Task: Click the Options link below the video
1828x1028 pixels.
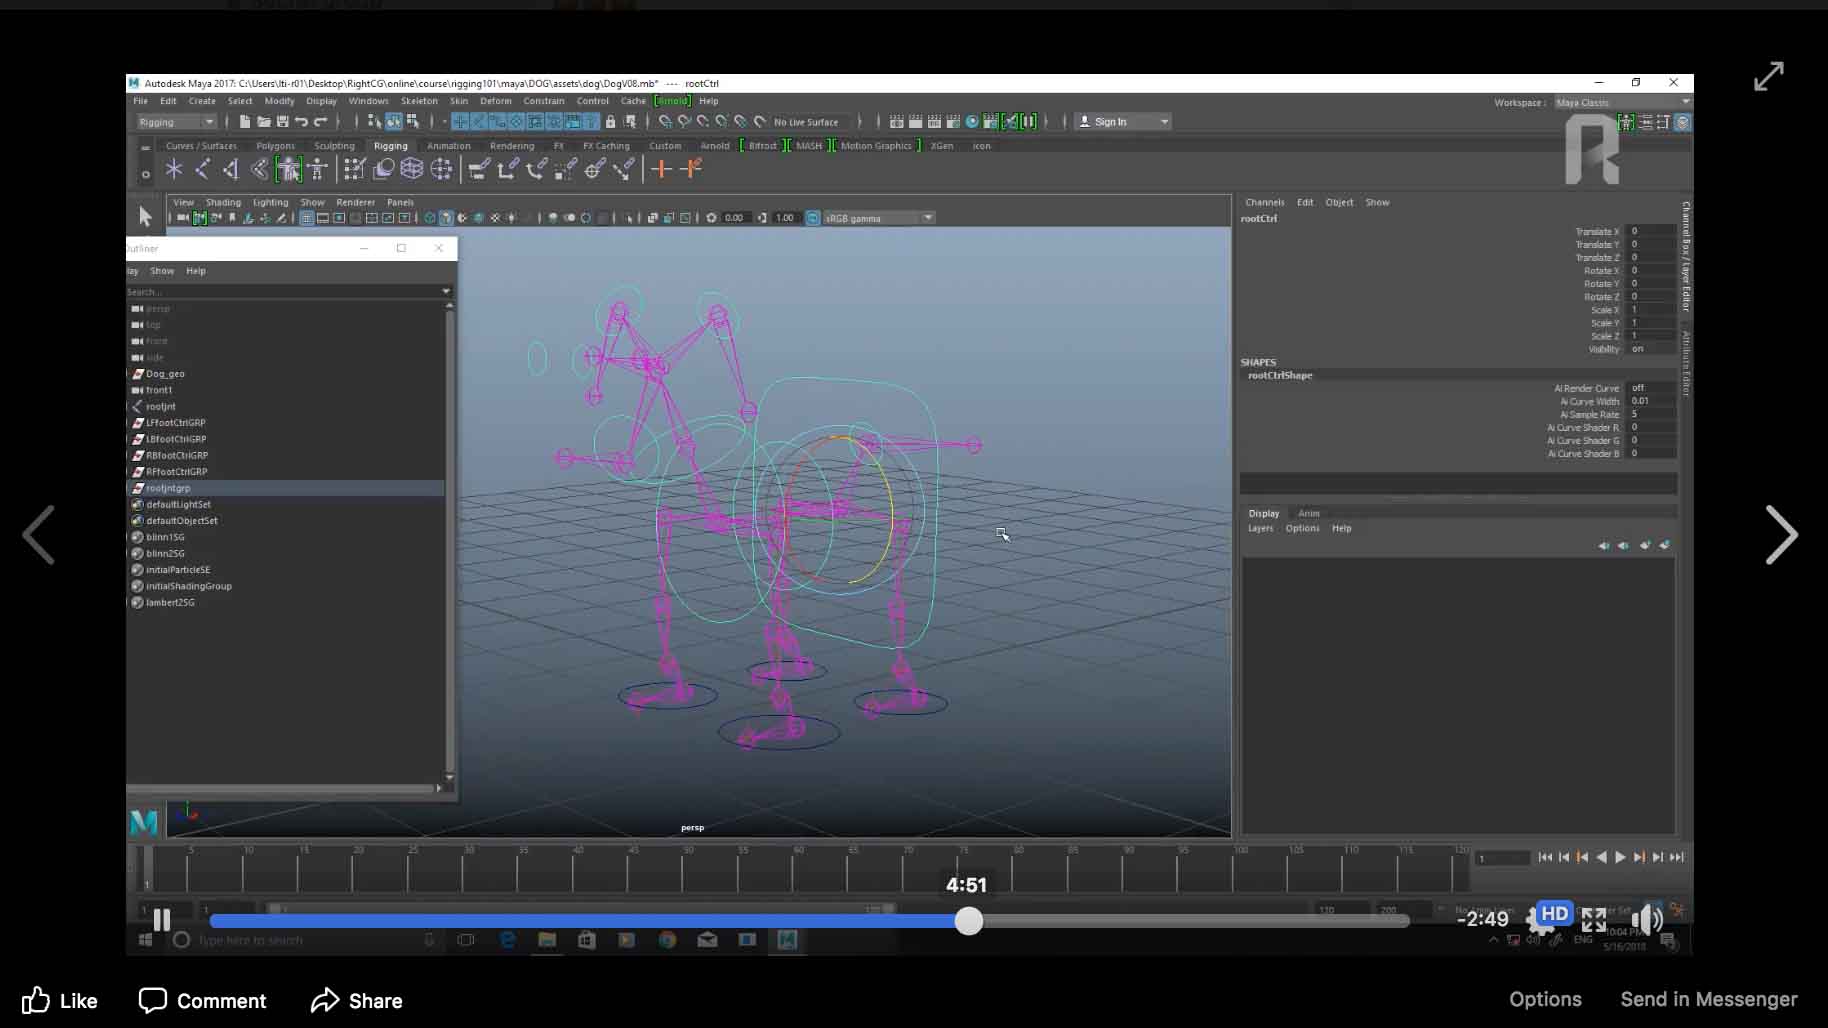Action: pos(1545,999)
